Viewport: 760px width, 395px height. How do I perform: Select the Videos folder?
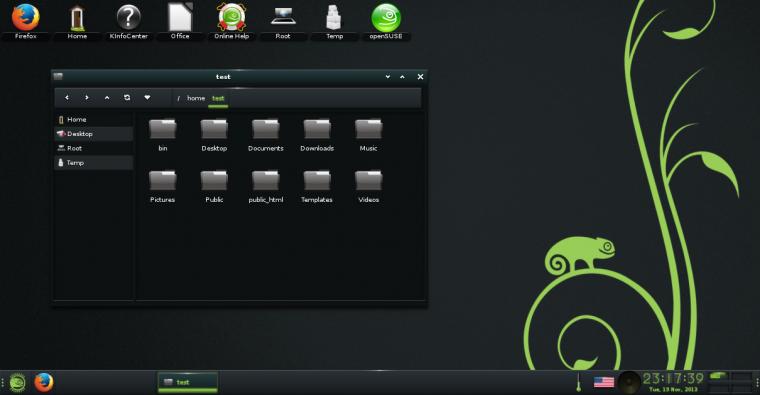click(x=368, y=186)
